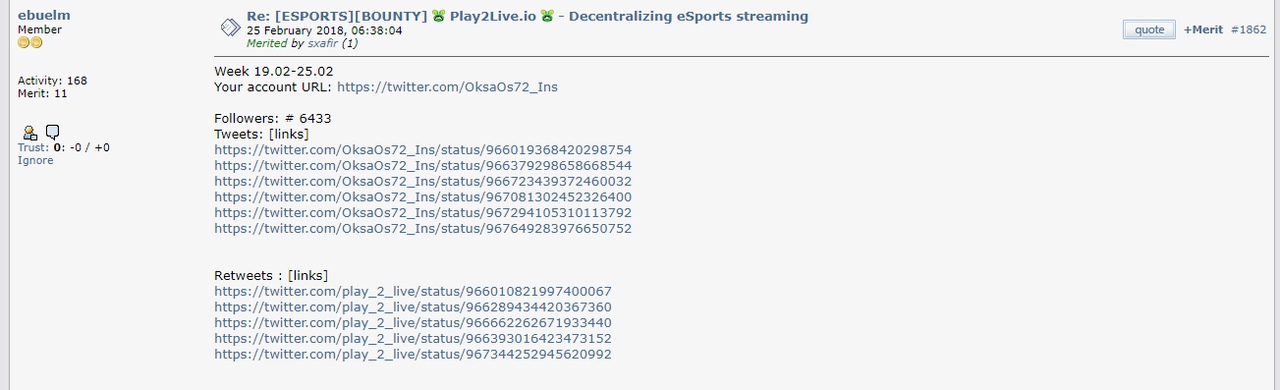The height and width of the screenshot is (390, 1280).
Task: Open the tweet link ending in 650752
Action: (x=423, y=228)
